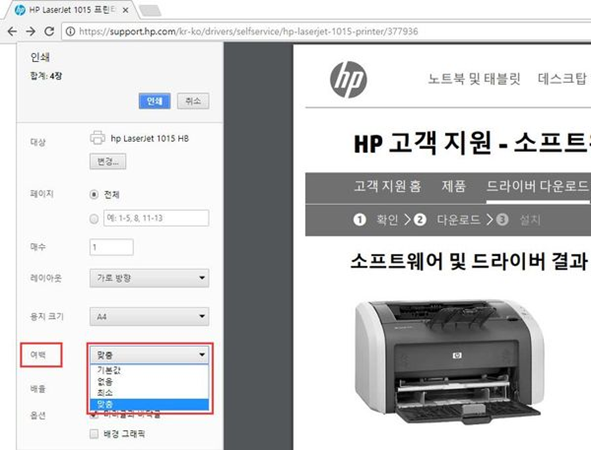Choose 최소 in the margins list
Image resolution: width=591 pixels, height=450 pixels.
(x=149, y=393)
